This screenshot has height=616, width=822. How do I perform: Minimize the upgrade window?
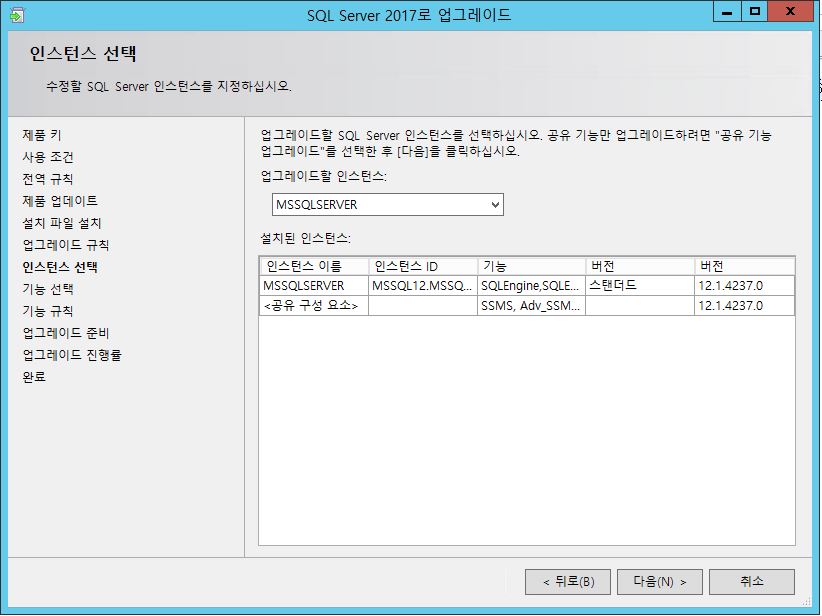click(x=727, y=12)
